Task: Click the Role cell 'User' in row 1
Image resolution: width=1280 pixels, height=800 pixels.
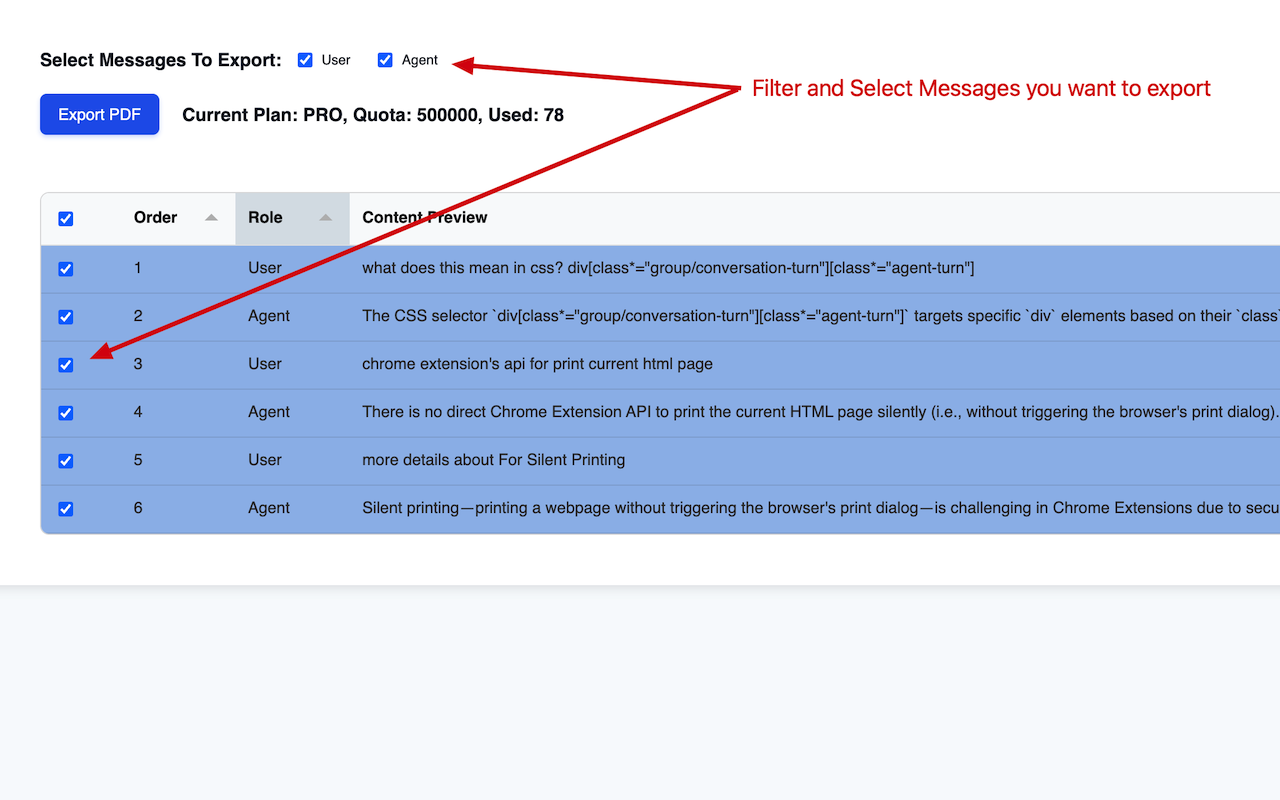Action: coord(265,268)
